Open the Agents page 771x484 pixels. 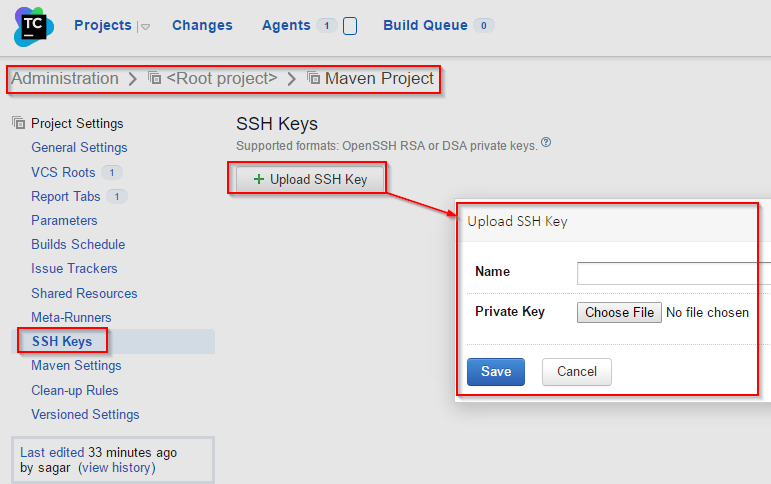tap(286, 25)
